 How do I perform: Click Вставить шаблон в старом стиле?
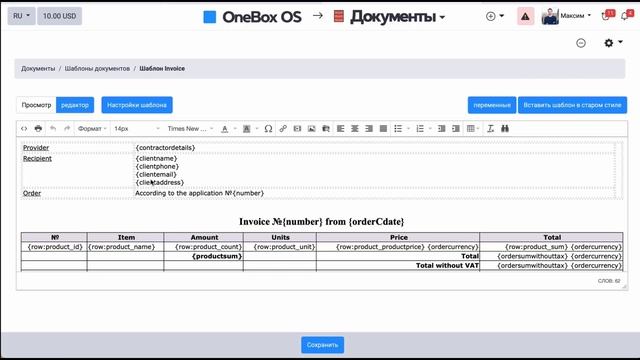pyautogui.click(x=572, y=105)
